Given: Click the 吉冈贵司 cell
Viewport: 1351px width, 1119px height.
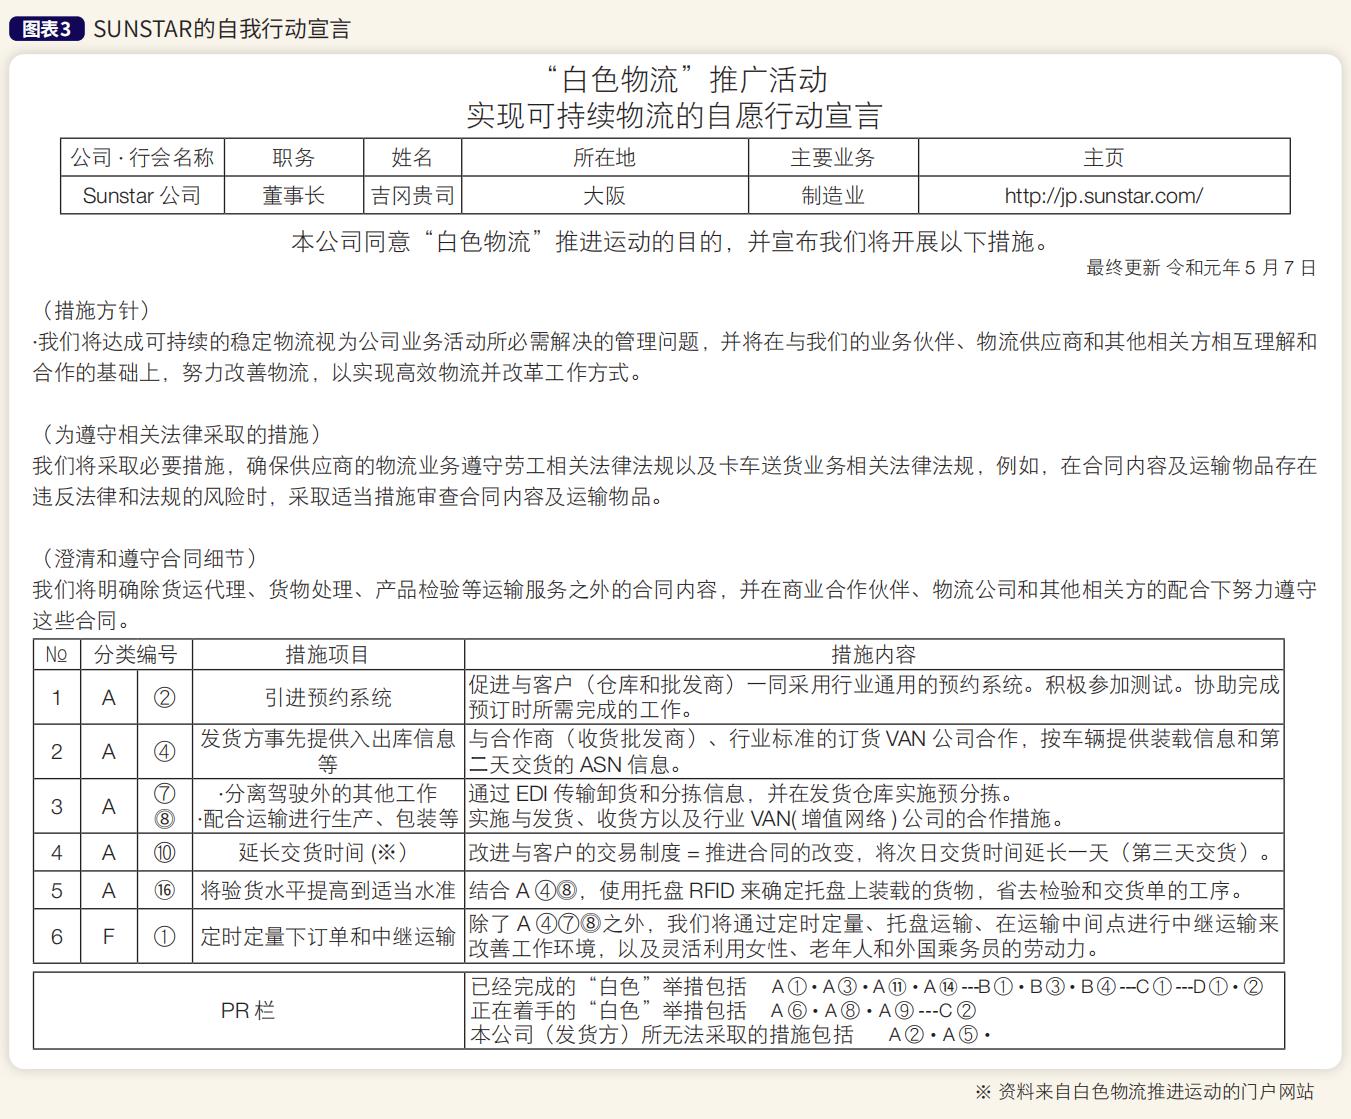Looking at the screenshot, I should pyautogui.click(x=412, y=196).
